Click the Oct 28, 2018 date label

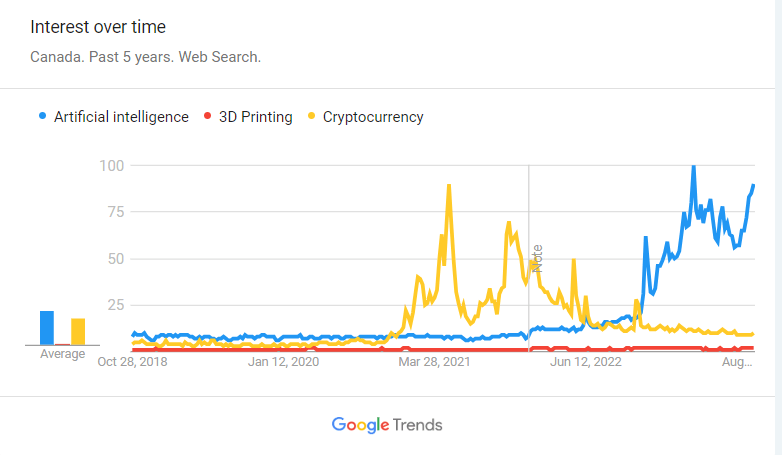(x=132, y=362)
